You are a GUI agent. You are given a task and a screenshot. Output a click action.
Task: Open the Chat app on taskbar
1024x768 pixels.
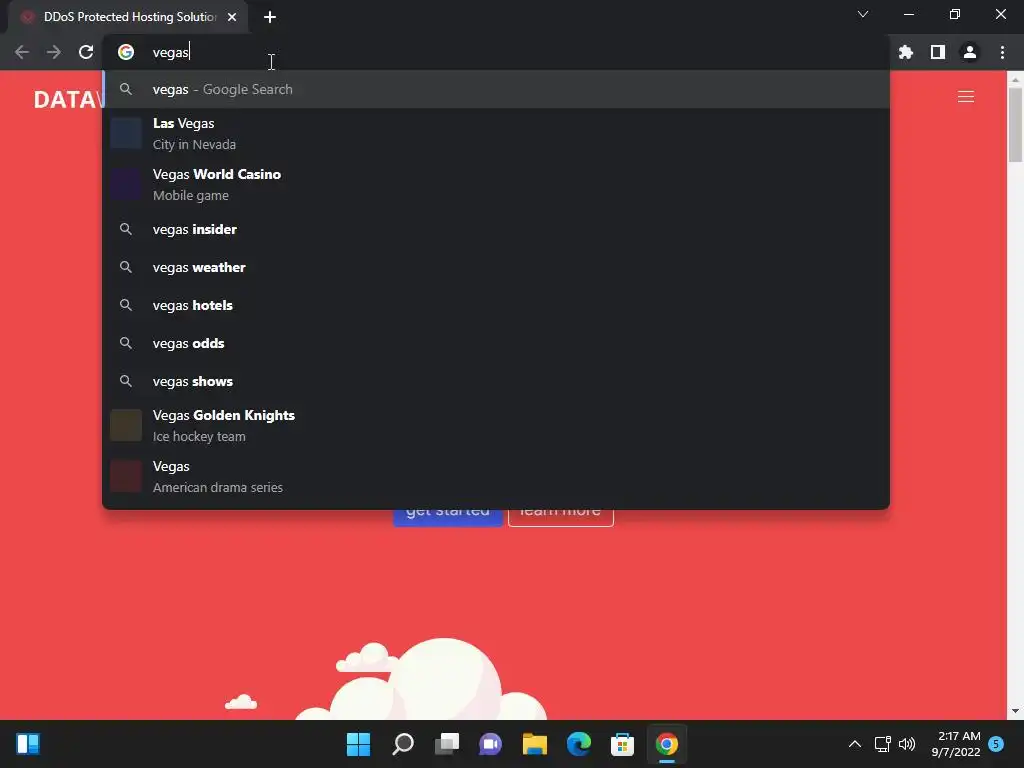point(490,744)
